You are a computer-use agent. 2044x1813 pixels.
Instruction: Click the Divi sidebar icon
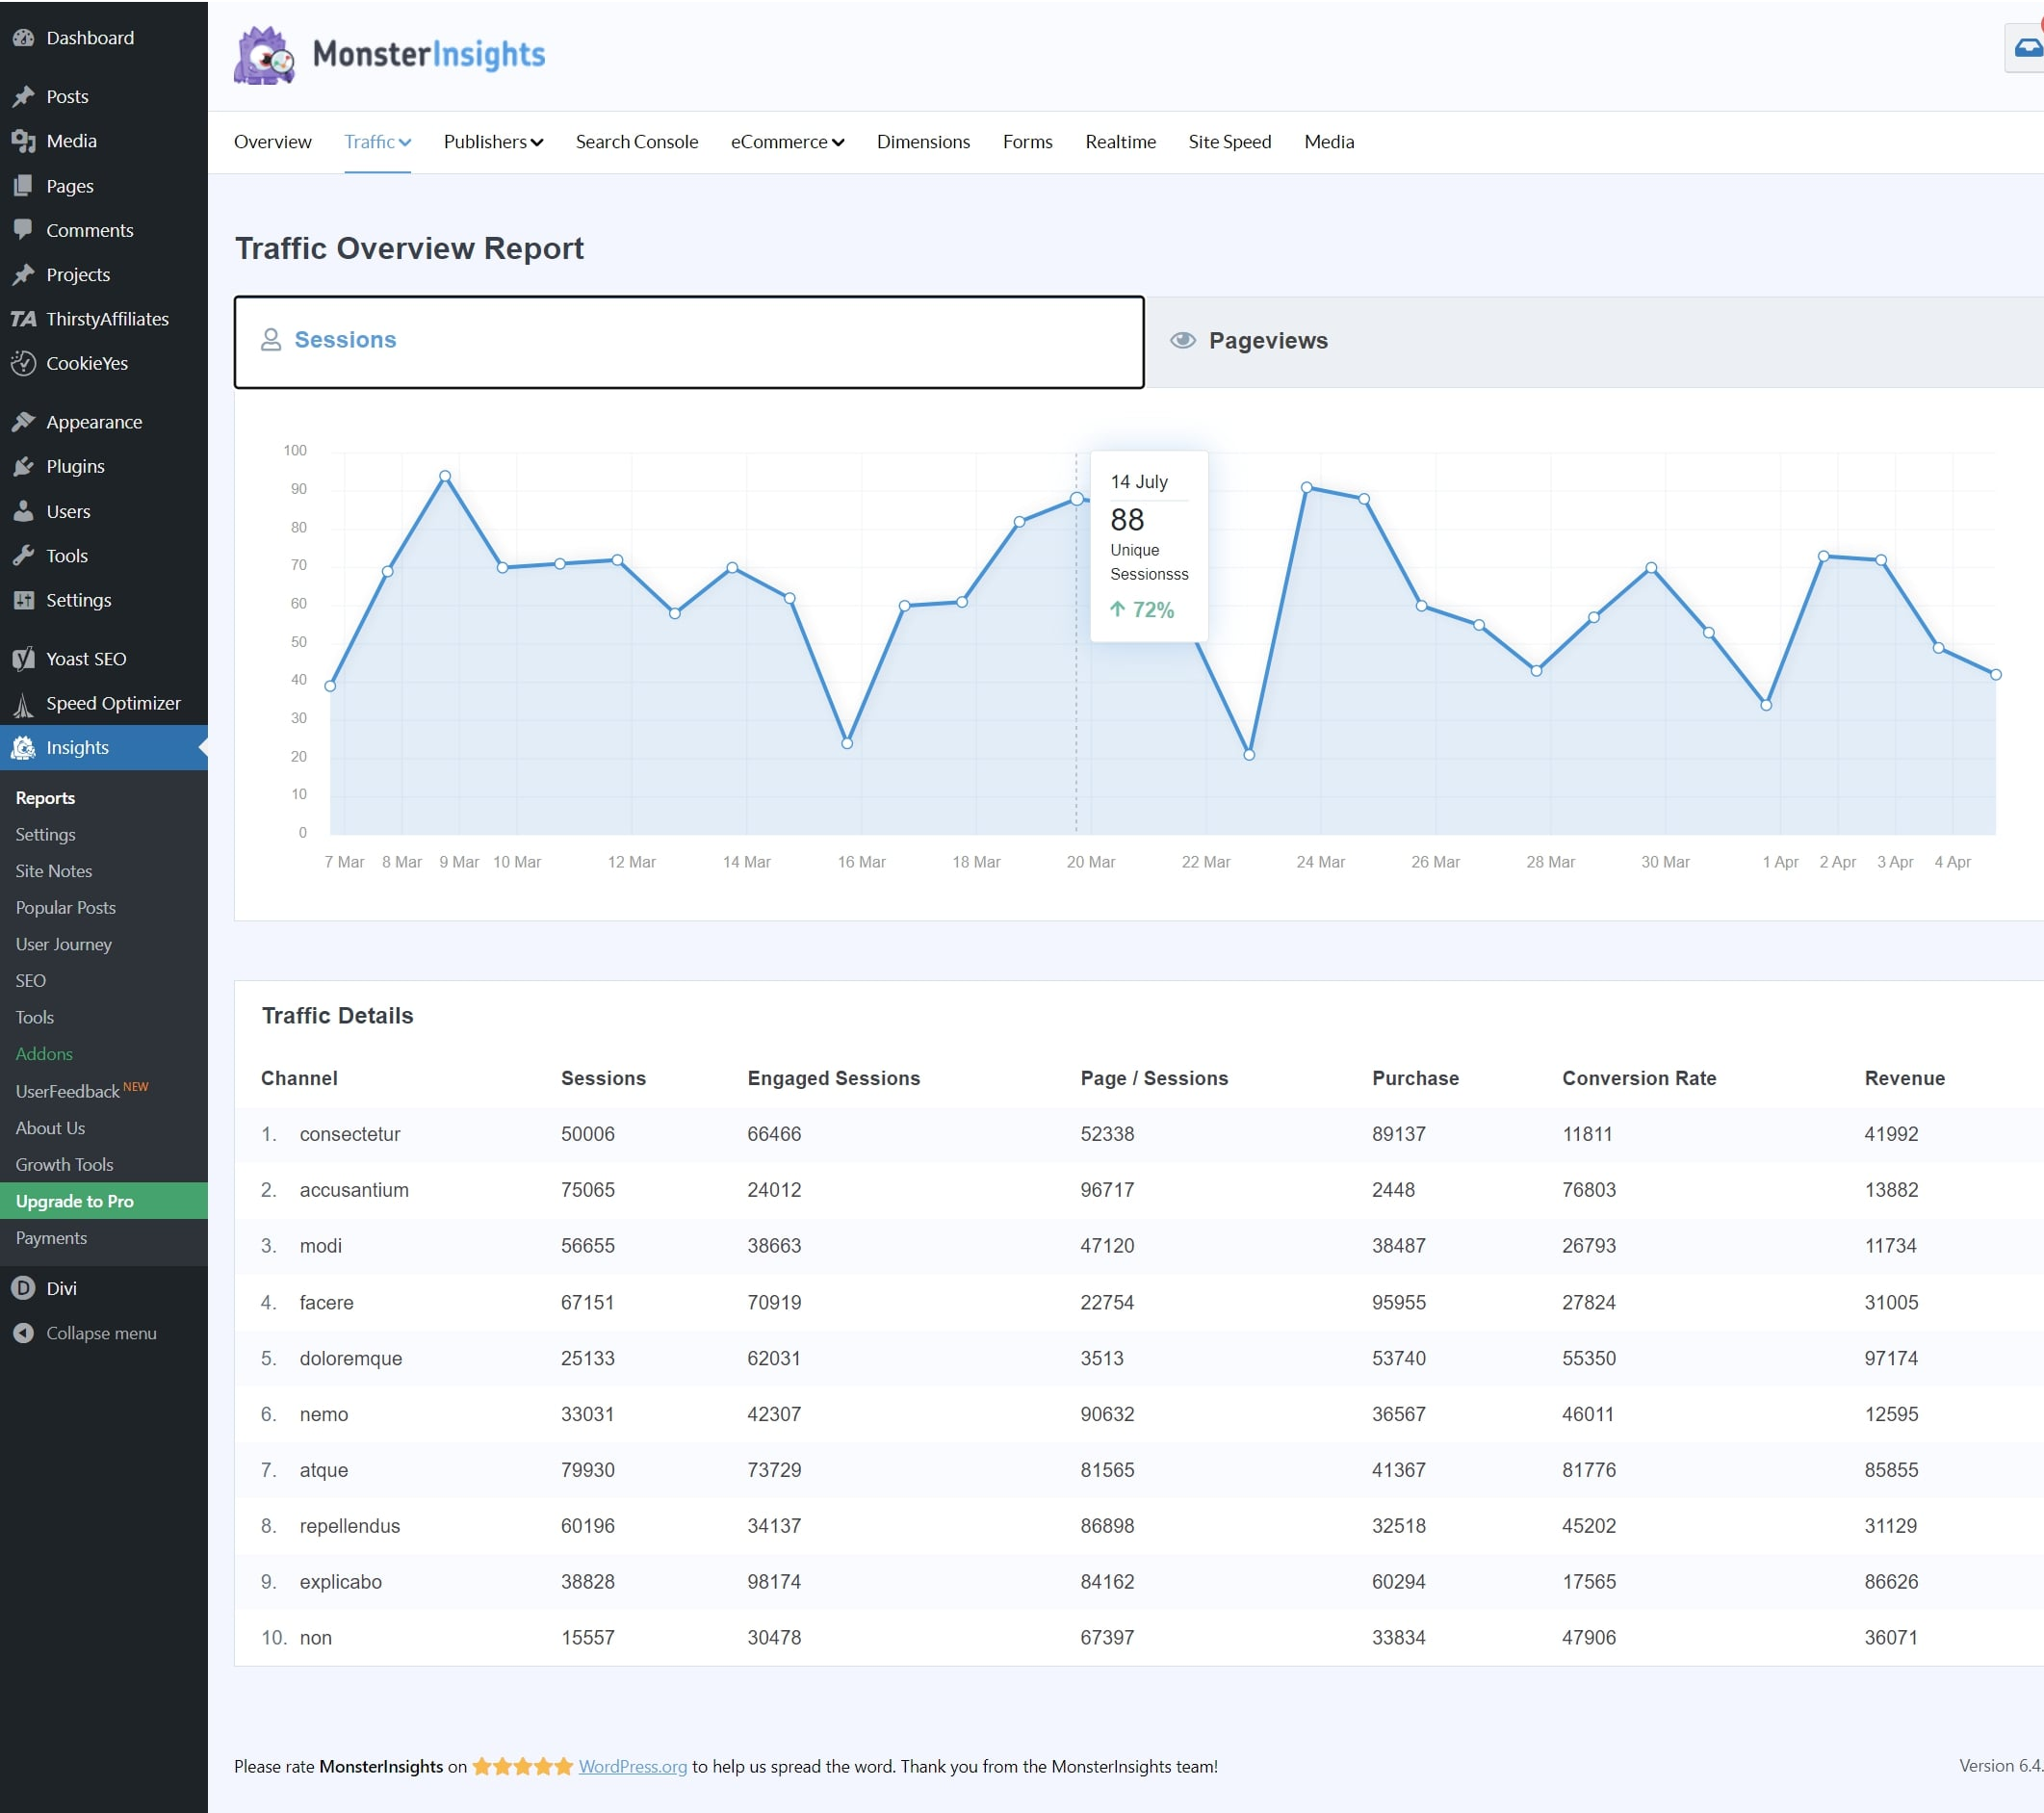24,1288
